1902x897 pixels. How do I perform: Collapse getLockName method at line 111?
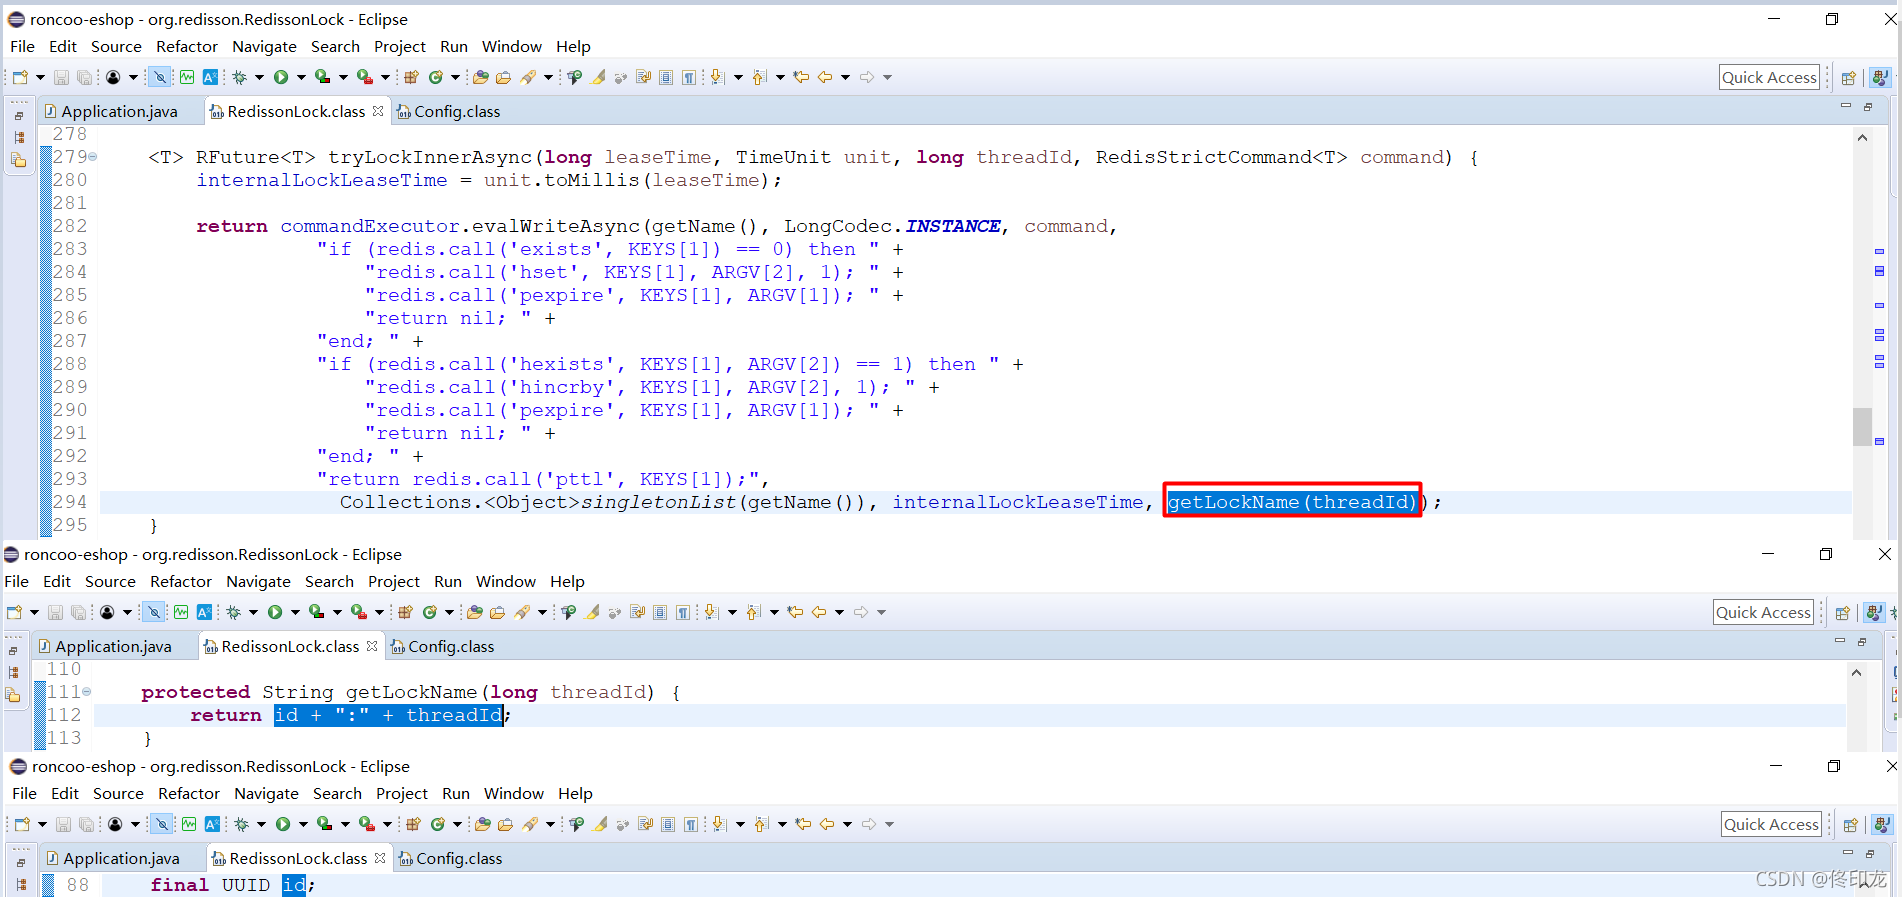pos(87,692)
